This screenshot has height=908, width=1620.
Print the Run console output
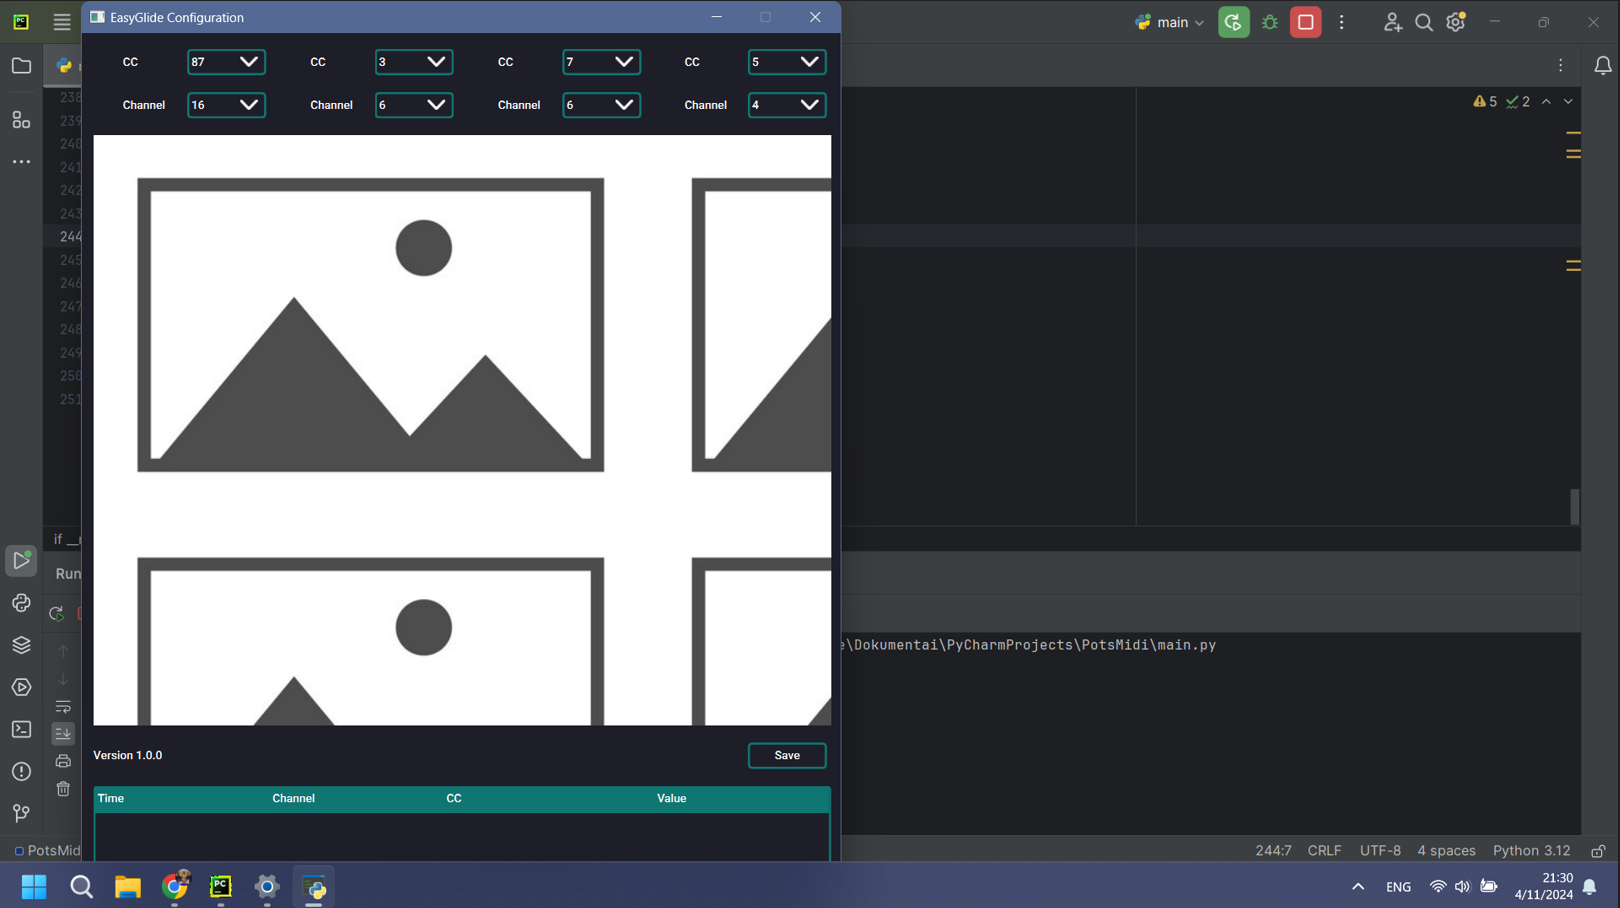[x=63, y=761]
